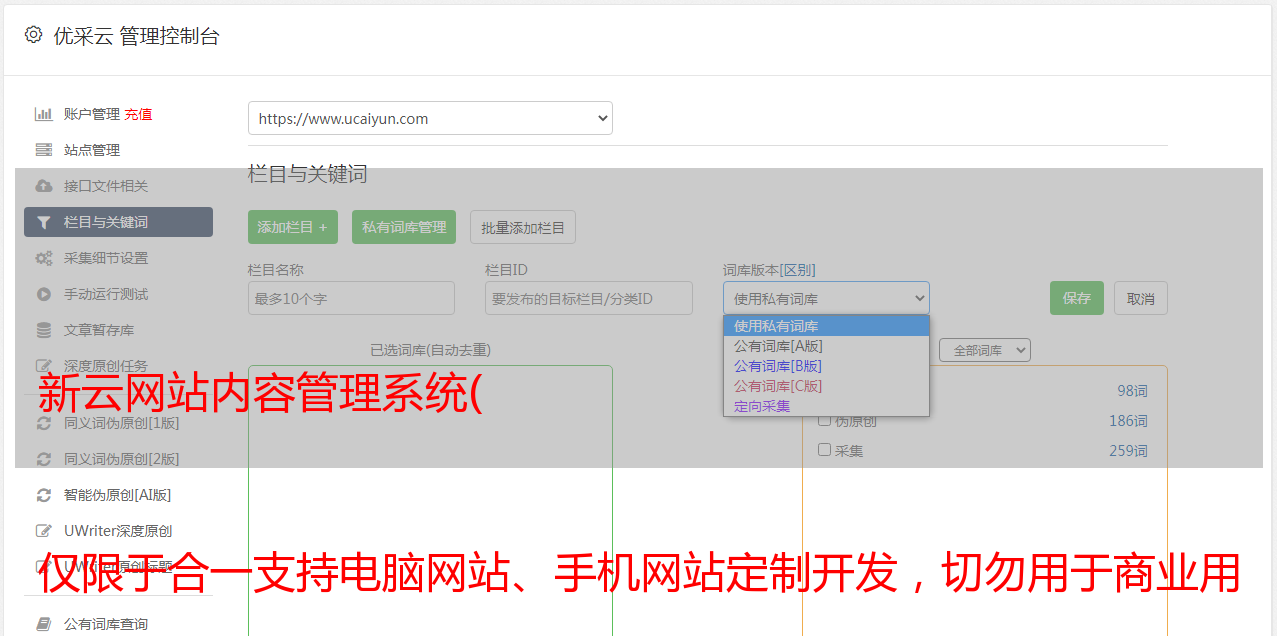The height and width of the screenshot is (636, 1277).
Task: Click the gear icon beside 优采云 管理控制台
Action: point(33,35)
